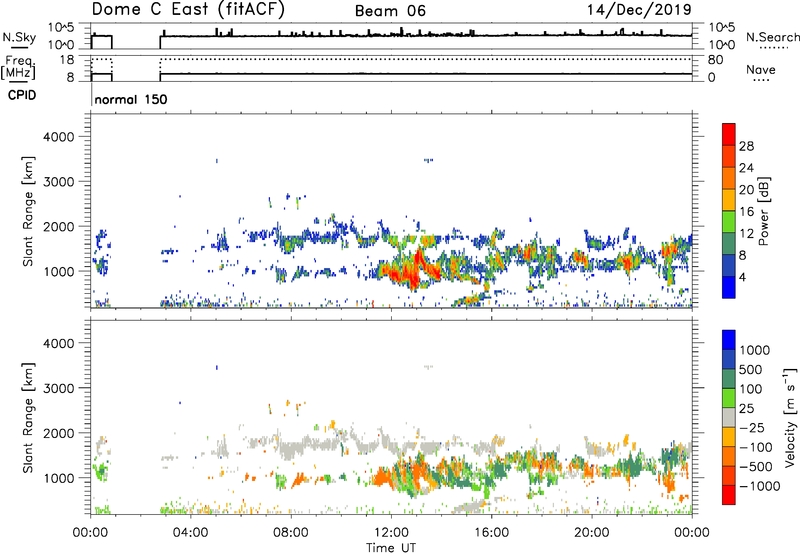Pick the light green 25-100 velocity swatch
800x554 pixels.
(729, 398)
